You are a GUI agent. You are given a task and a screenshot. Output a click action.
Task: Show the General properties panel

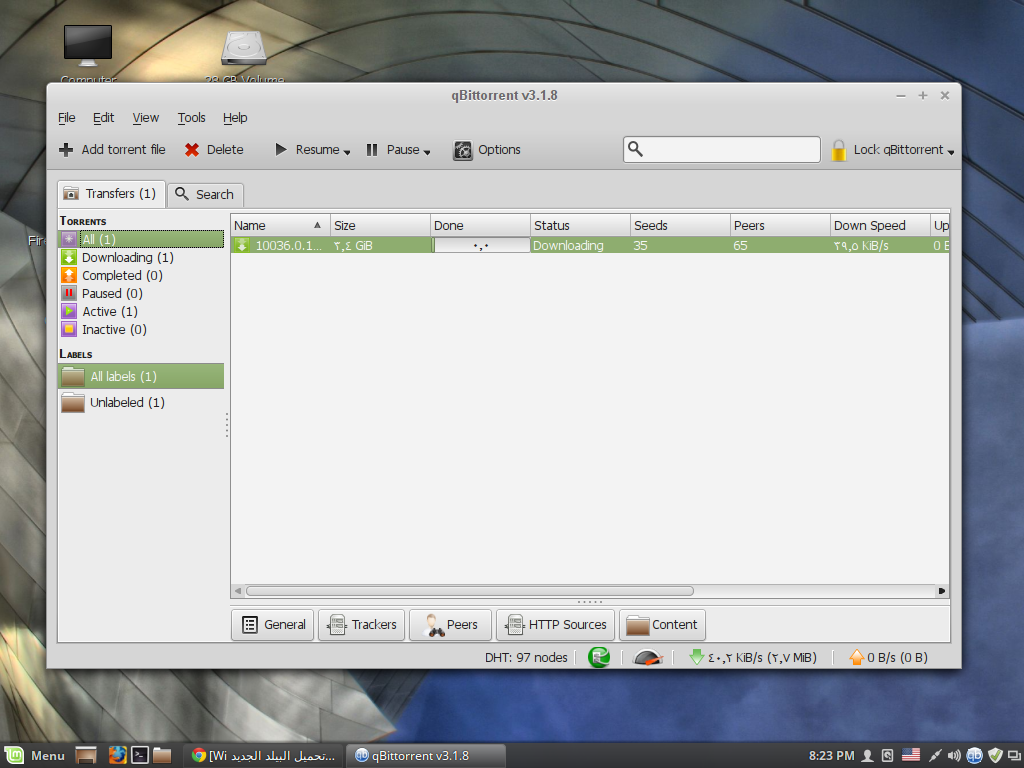click(x=273, y=624)
